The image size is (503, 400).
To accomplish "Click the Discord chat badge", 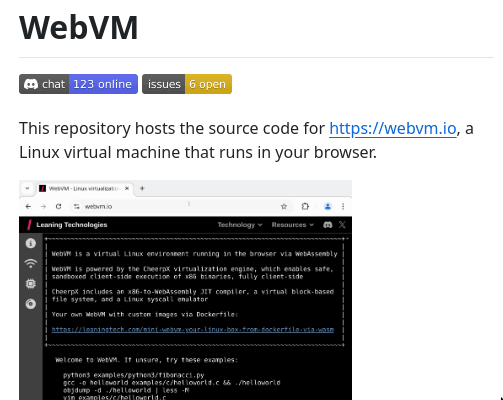I will point(78,84).
